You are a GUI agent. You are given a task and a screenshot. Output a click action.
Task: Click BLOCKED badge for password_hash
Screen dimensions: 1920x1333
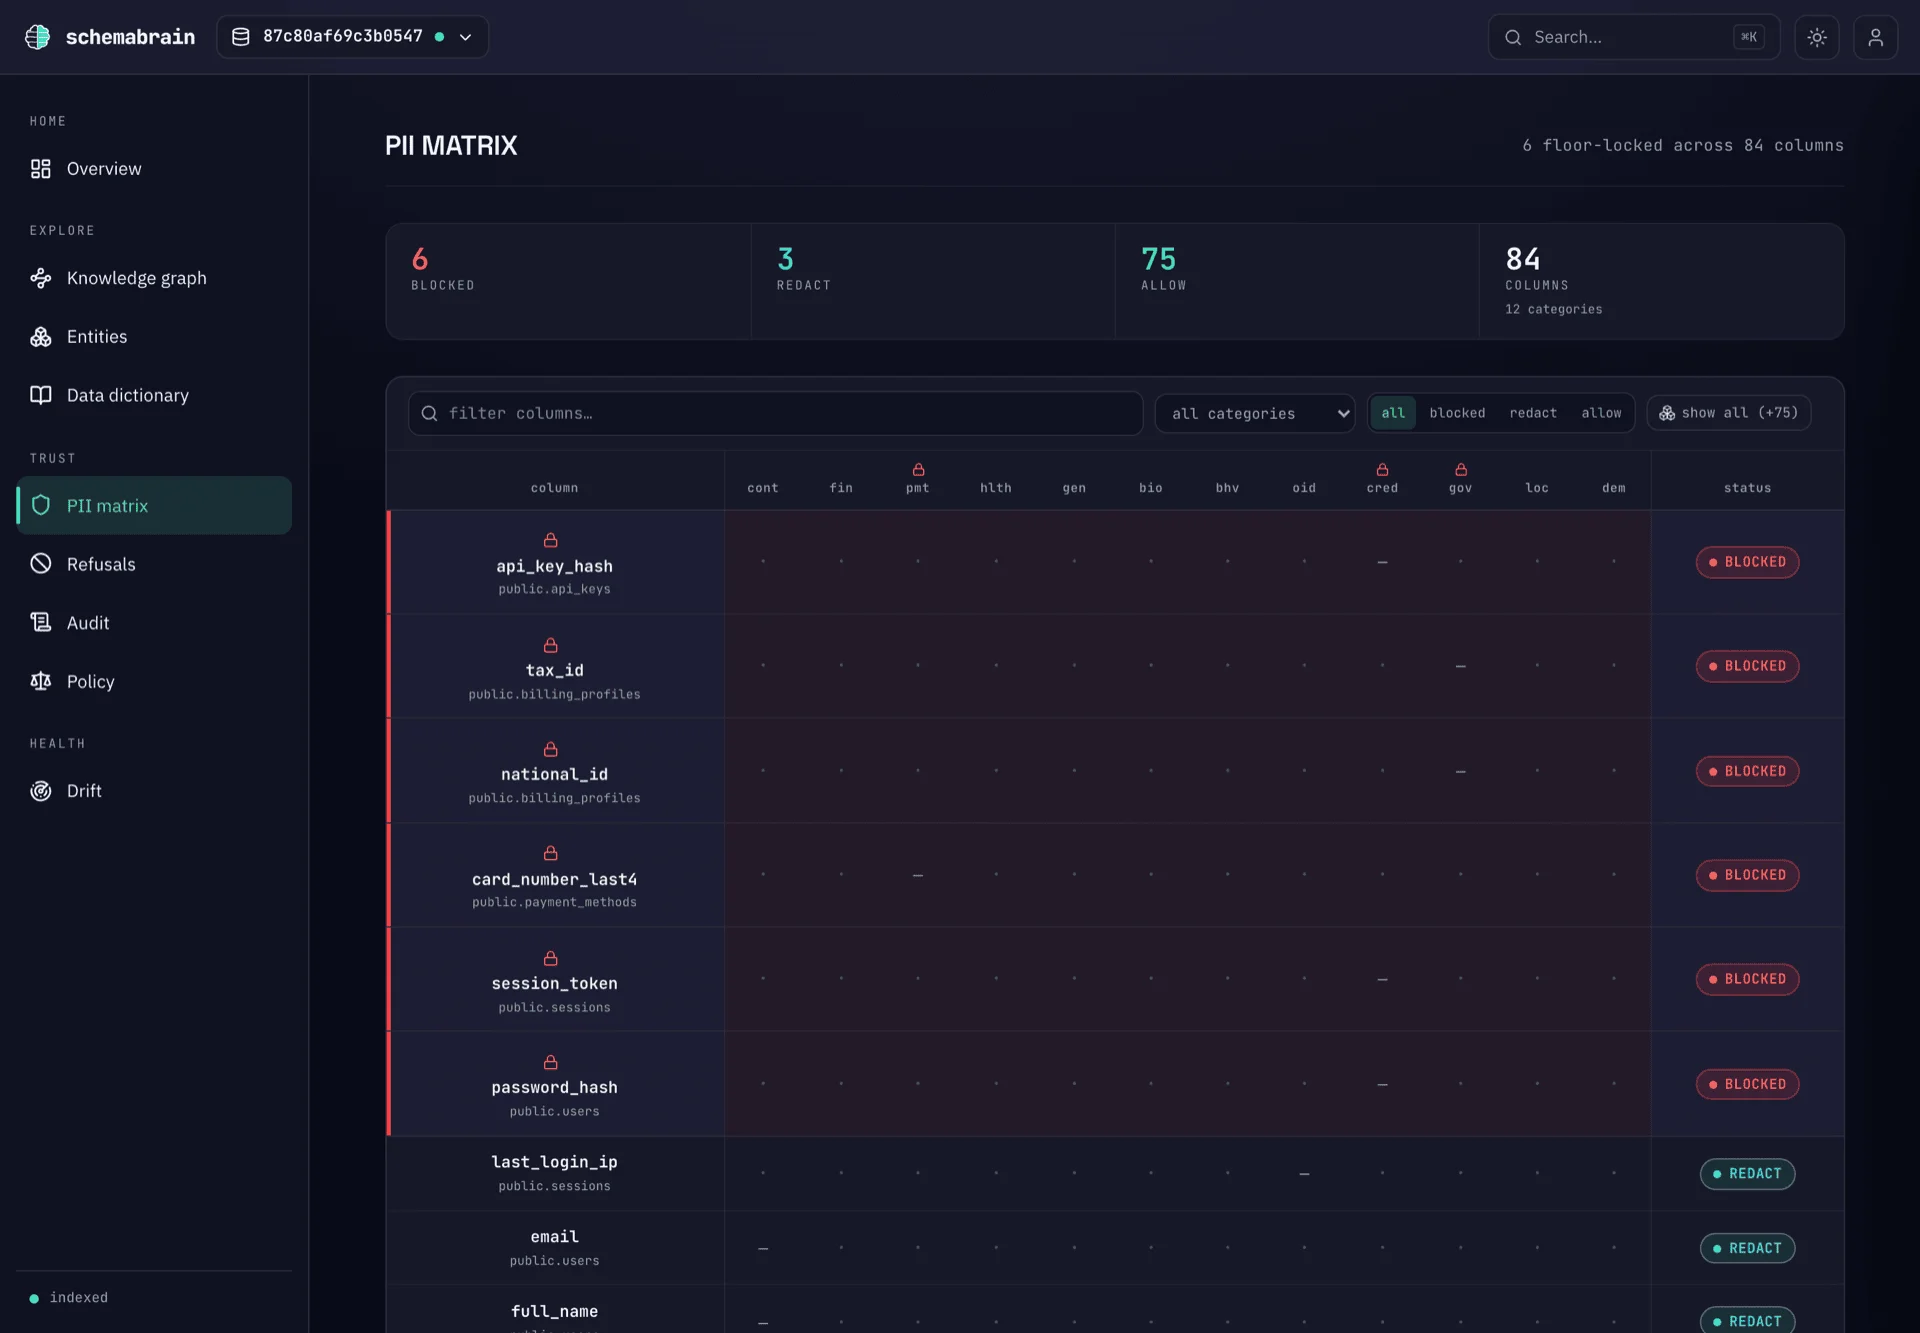(x=1747, y=1084)
